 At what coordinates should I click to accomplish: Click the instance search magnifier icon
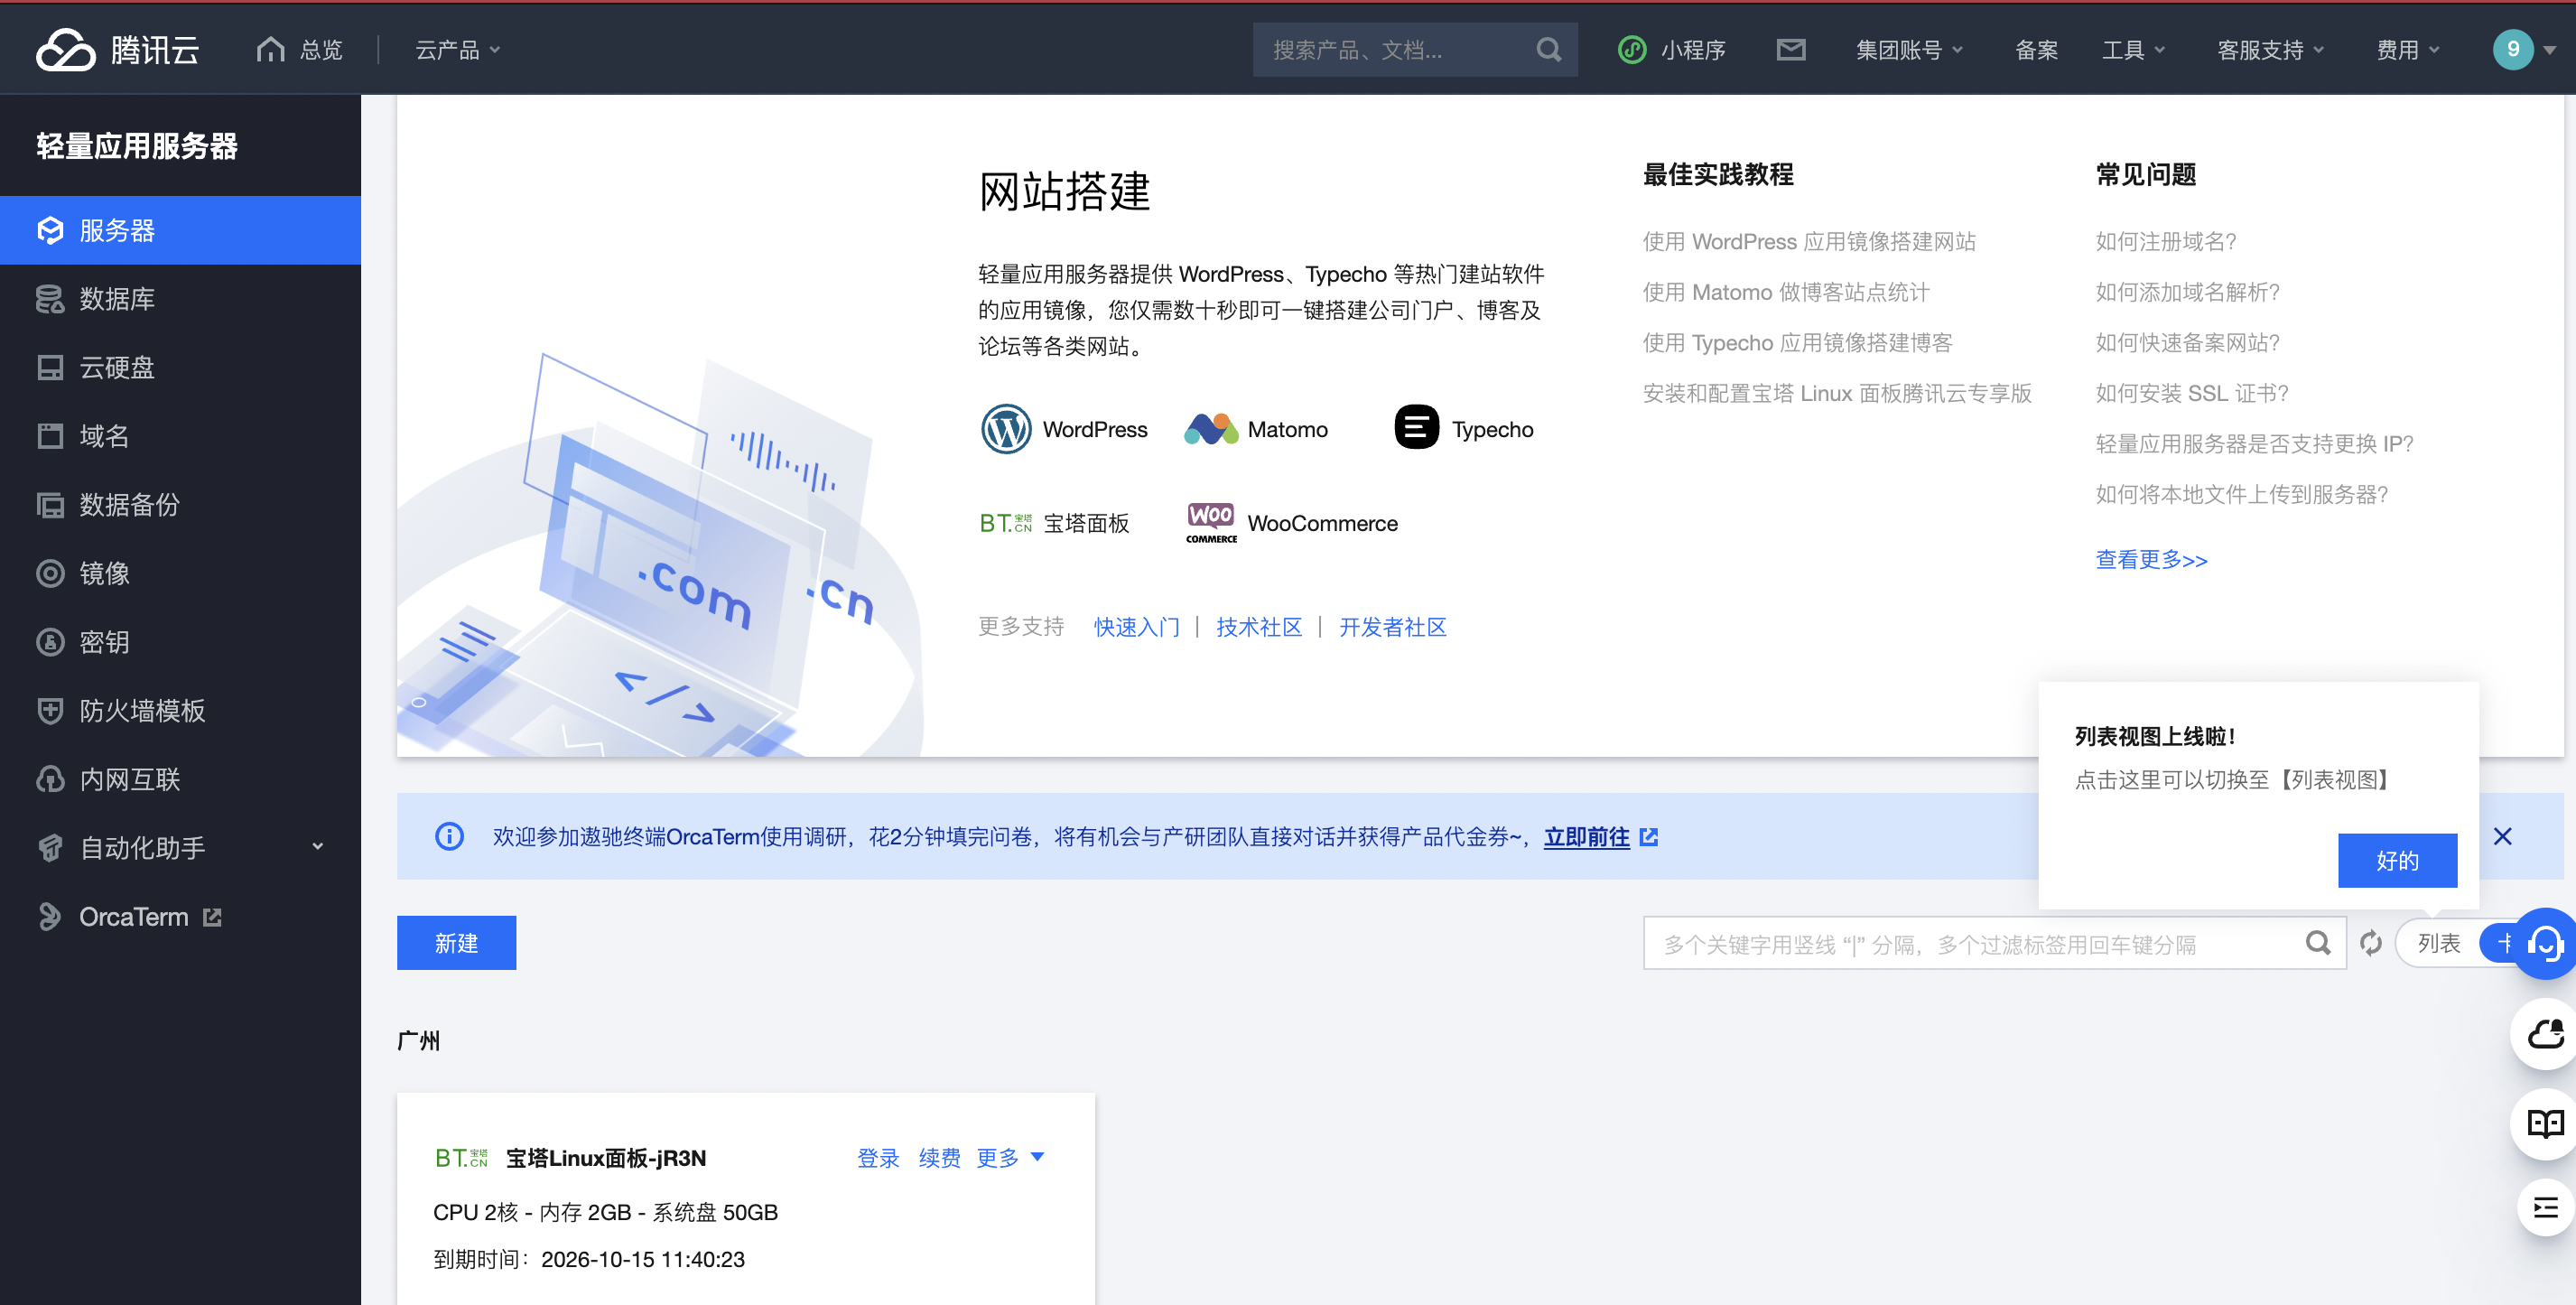(x=2318, y=942)
